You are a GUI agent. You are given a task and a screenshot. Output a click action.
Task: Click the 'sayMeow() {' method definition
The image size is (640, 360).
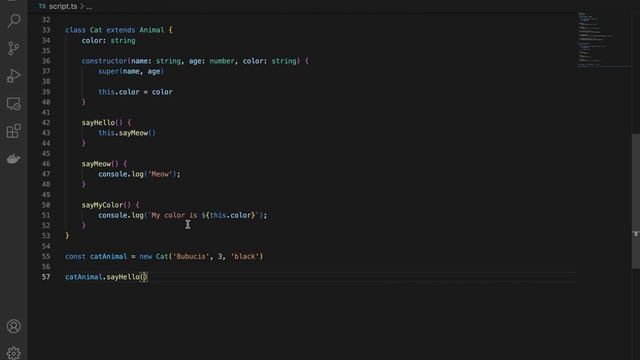pyautogui.click(x=104, y=164)
